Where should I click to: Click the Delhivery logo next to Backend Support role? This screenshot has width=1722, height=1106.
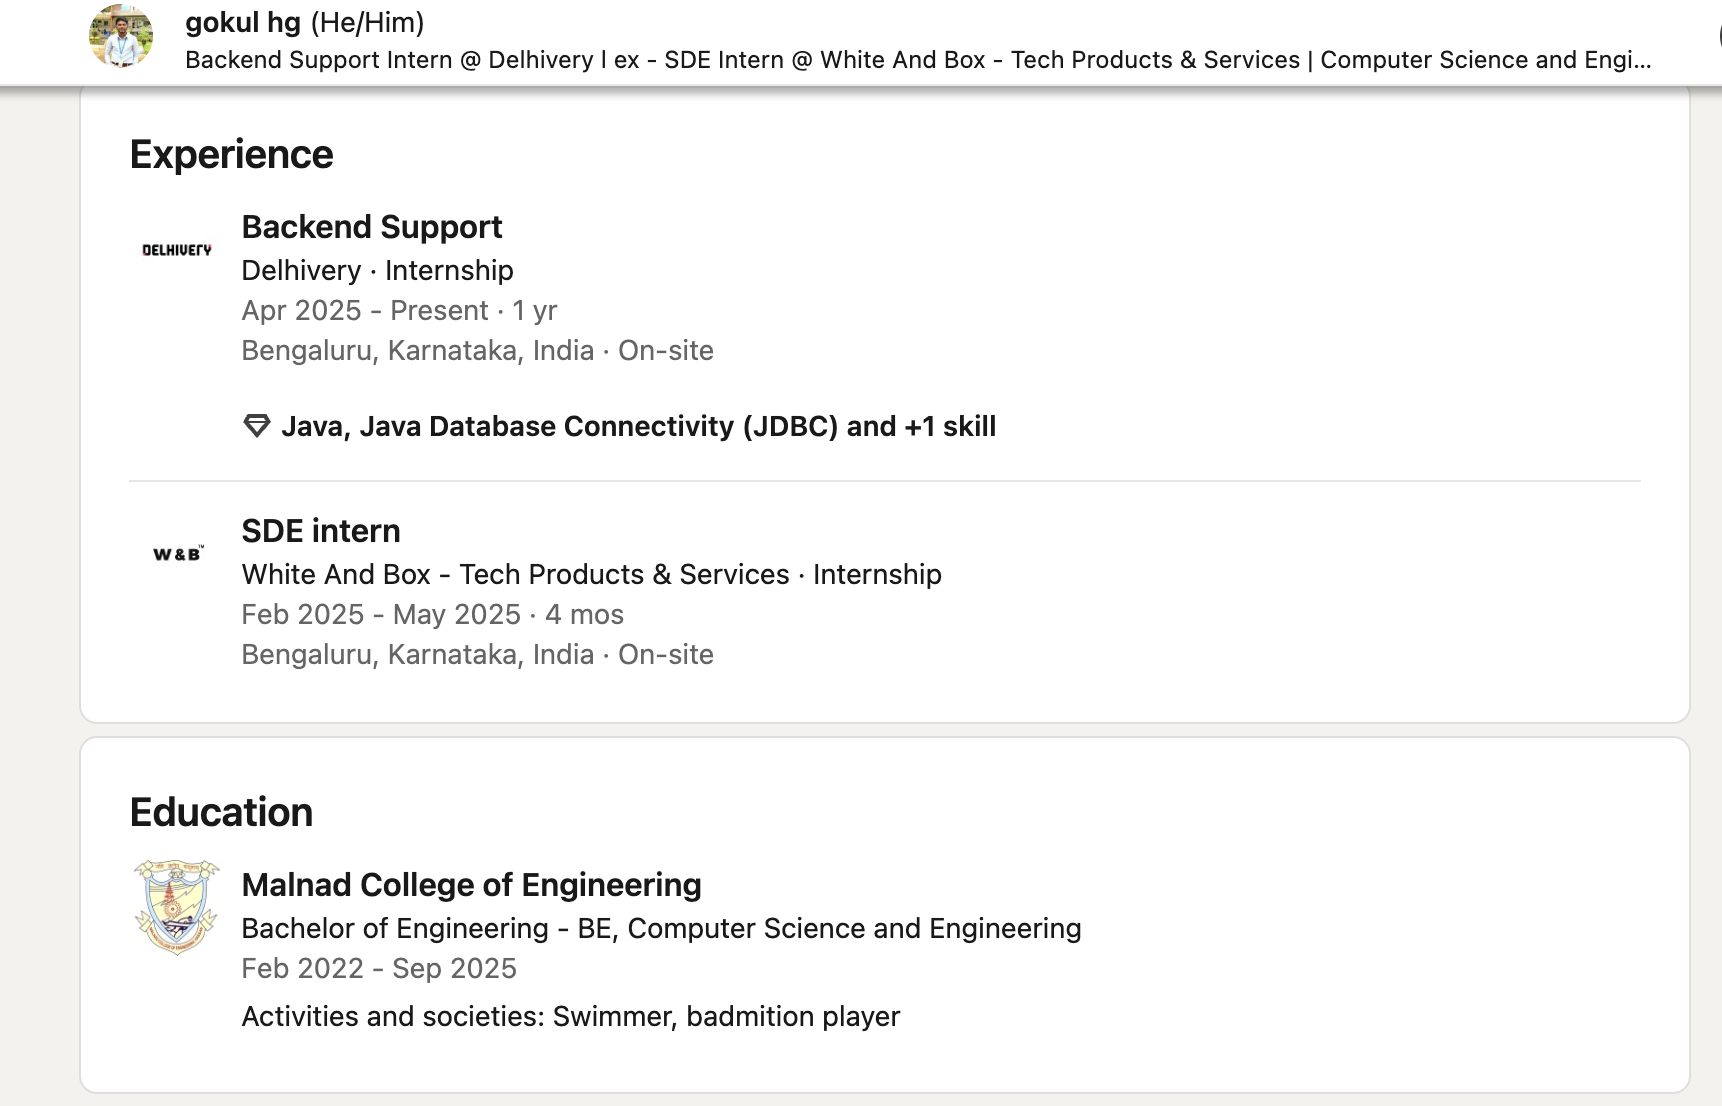click(x=176, y=249)
